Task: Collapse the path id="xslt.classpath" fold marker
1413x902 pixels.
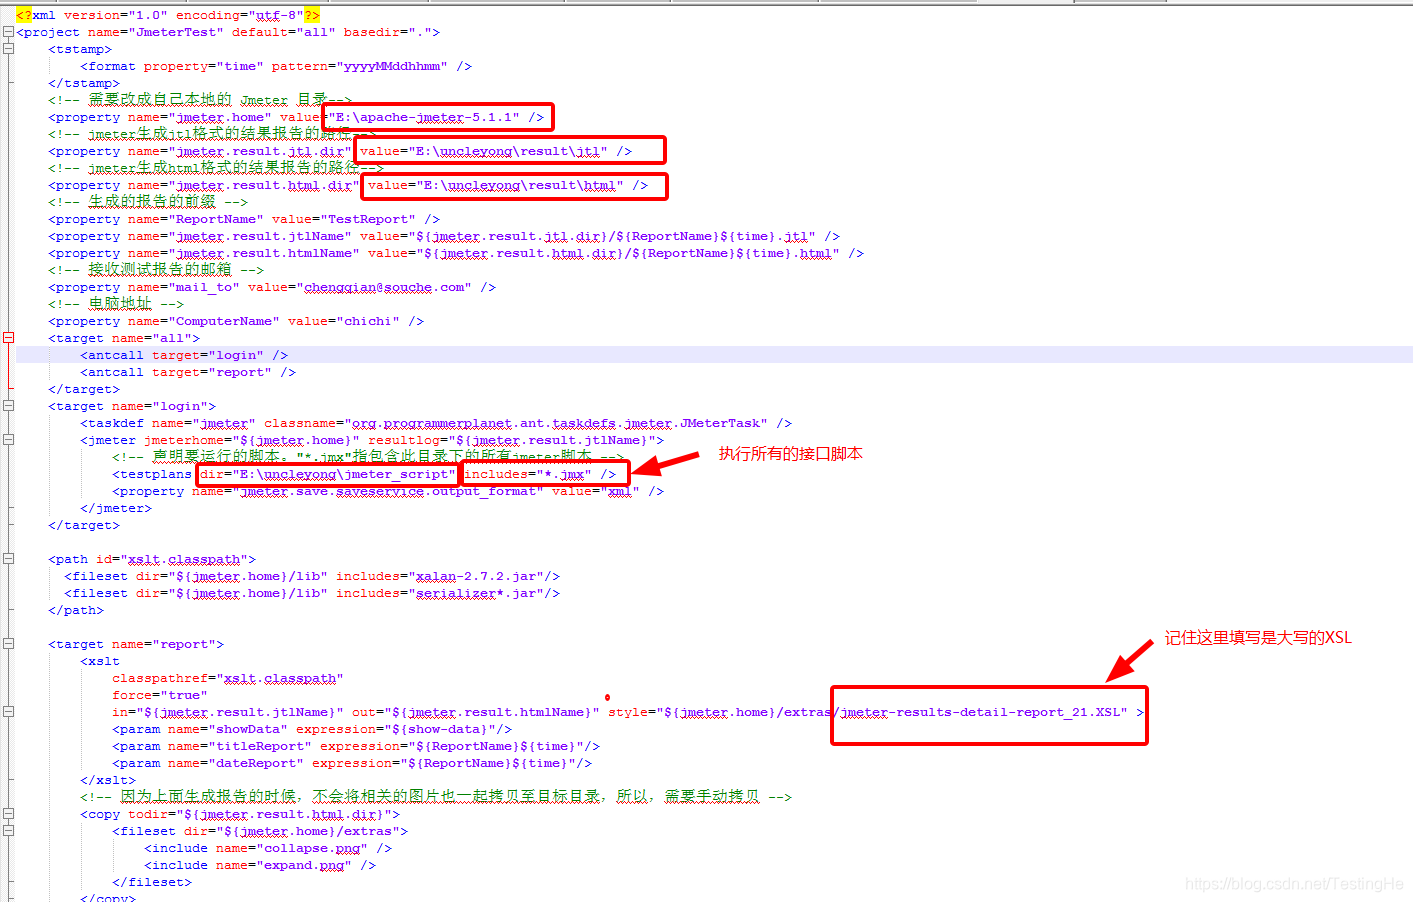Action: tap(8, 559)
